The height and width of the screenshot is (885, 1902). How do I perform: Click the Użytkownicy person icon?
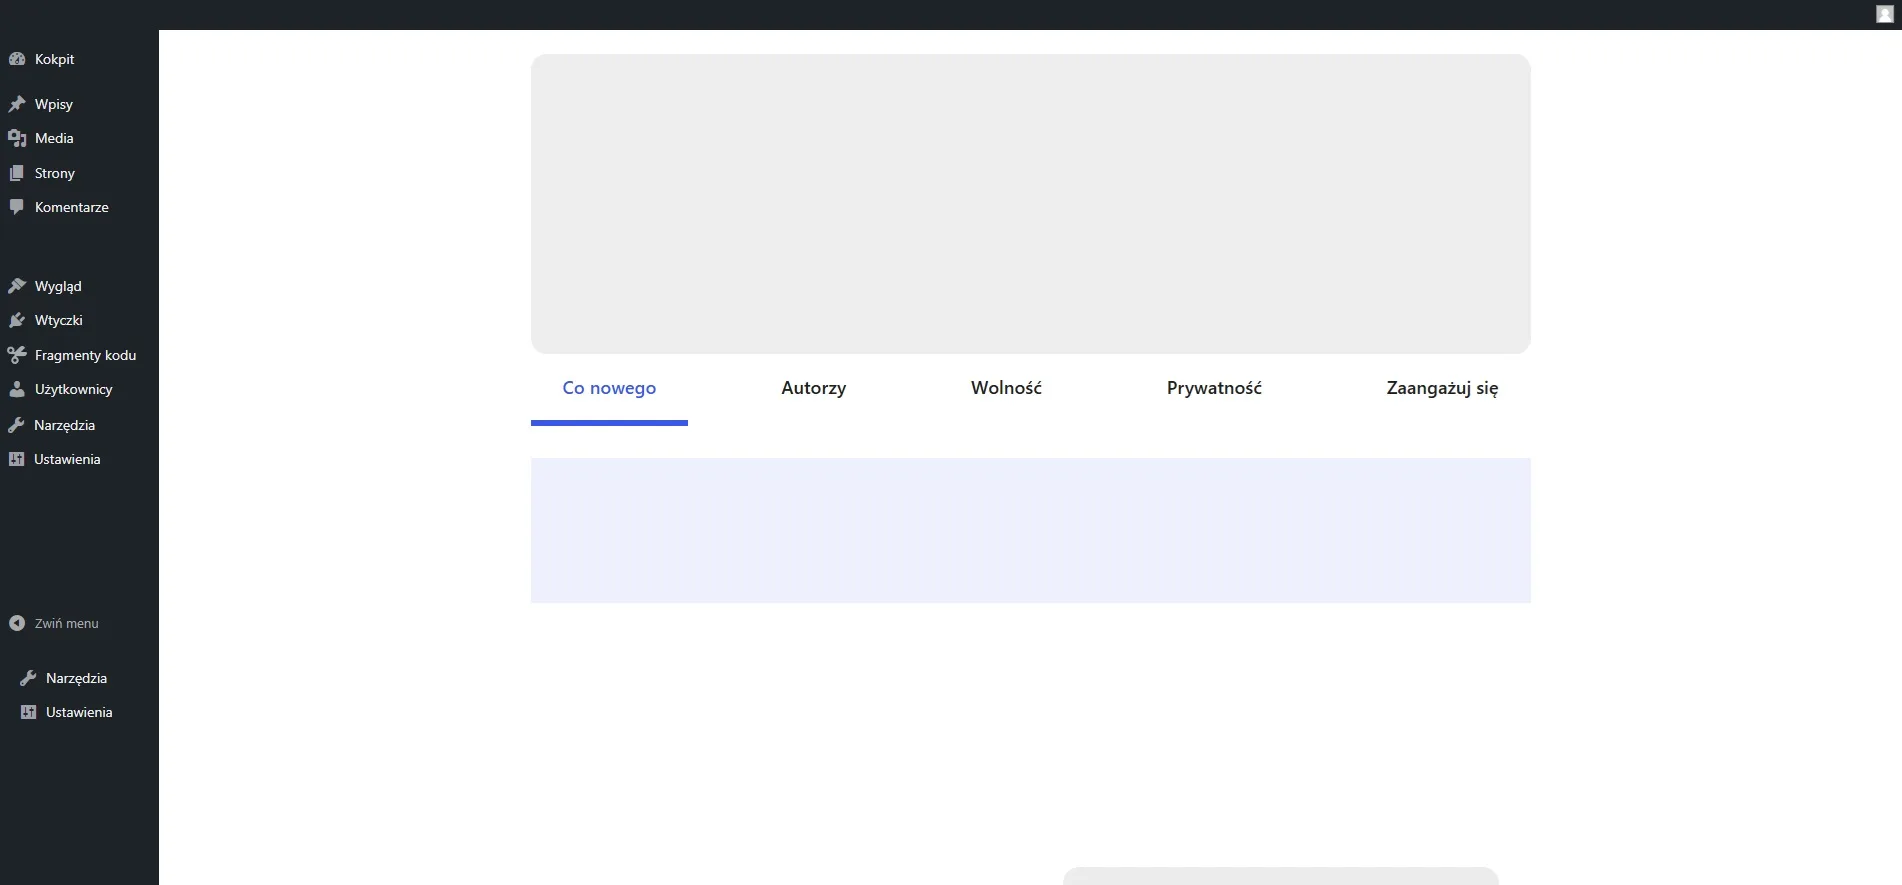17,389
